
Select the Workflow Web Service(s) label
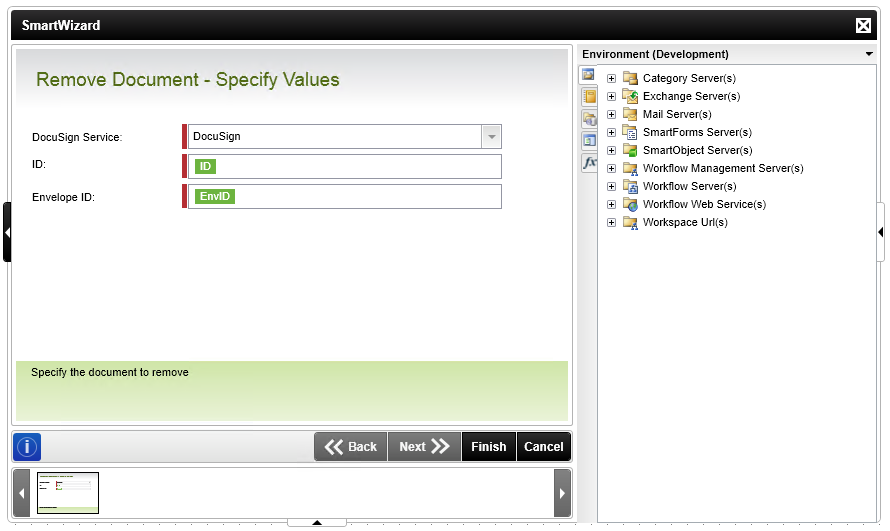point(704,204)
